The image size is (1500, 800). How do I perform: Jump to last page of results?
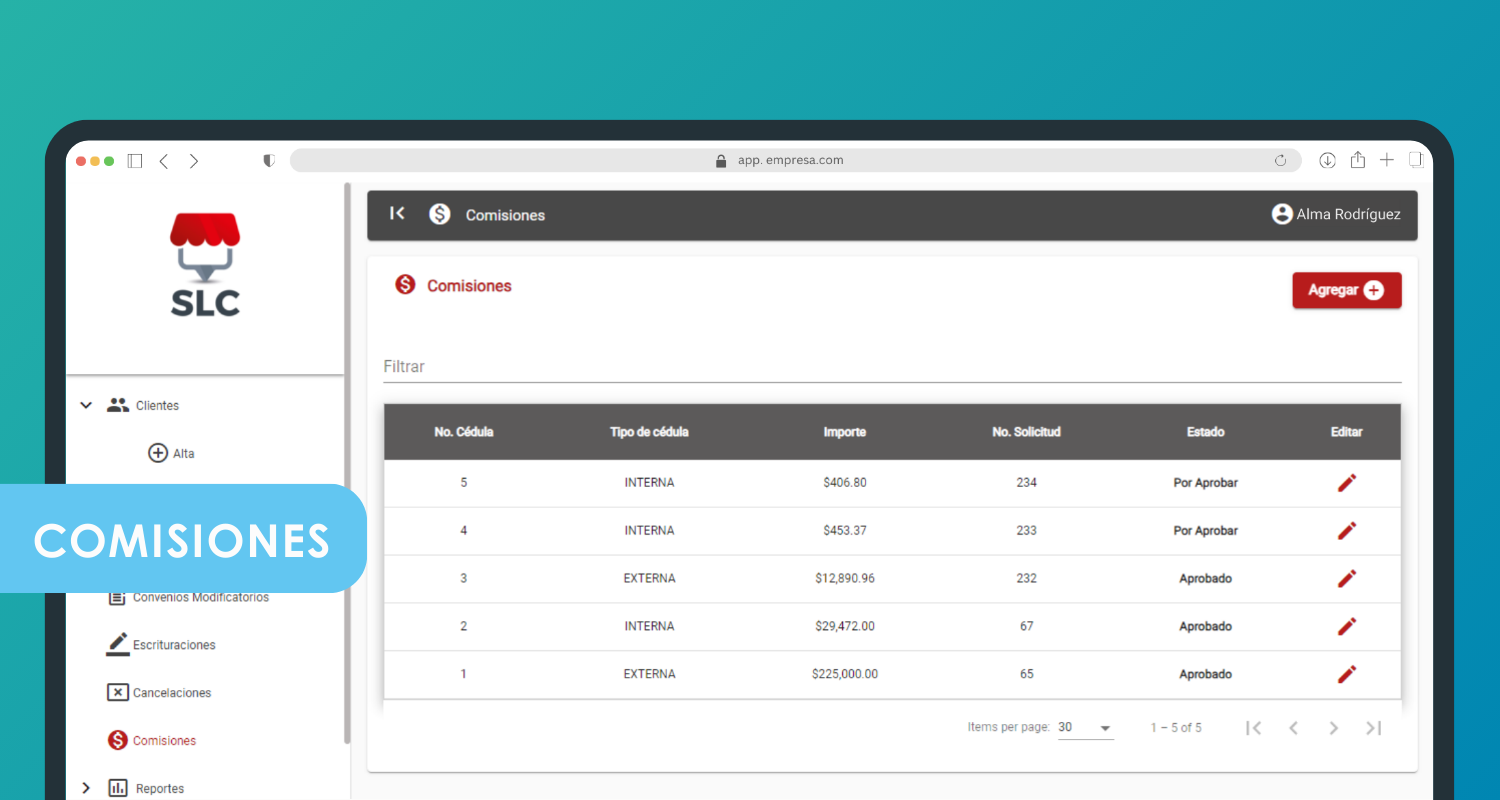pyautogui.click(x=1373, y=728)
